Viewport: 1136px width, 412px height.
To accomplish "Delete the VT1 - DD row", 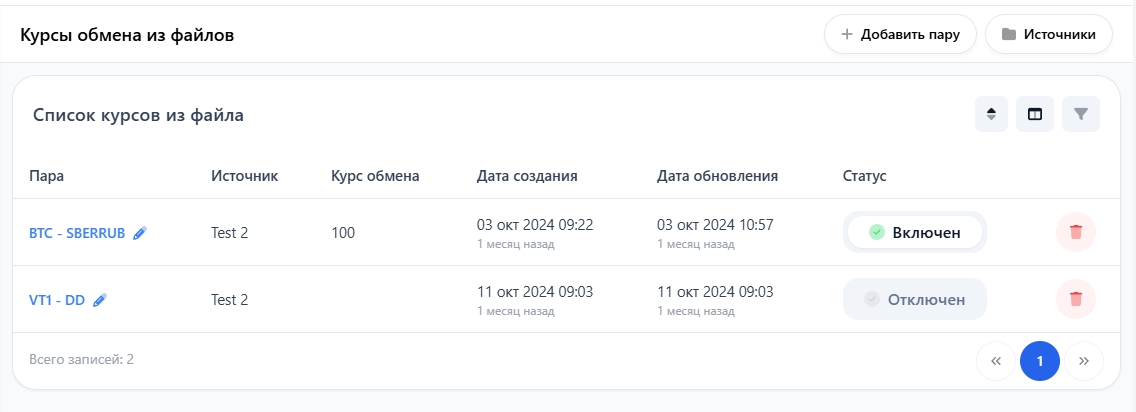I will click(x=1076, y=299).
